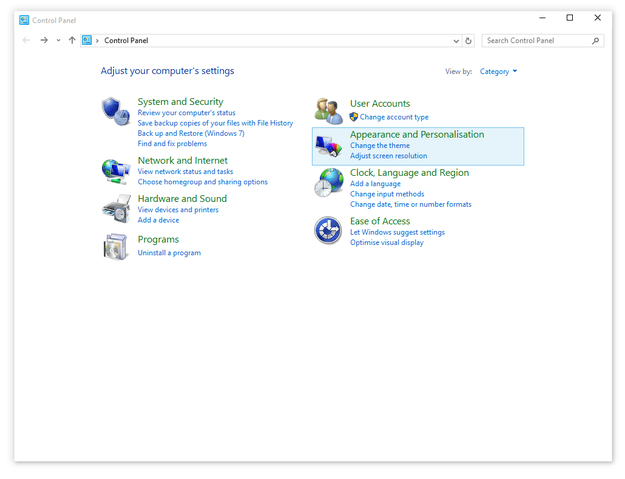Open View network status and tasks

click(x=185, y=172)
